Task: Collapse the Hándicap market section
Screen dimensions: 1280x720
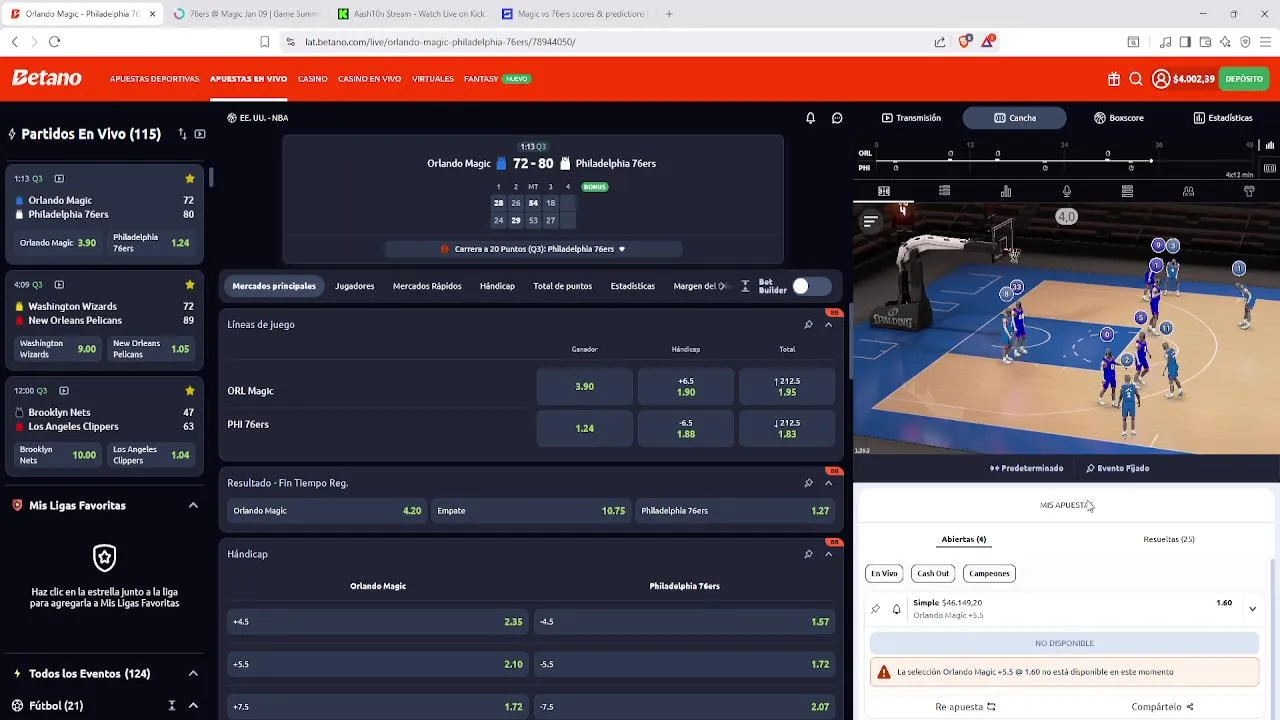Action: [x=828, y=554]
